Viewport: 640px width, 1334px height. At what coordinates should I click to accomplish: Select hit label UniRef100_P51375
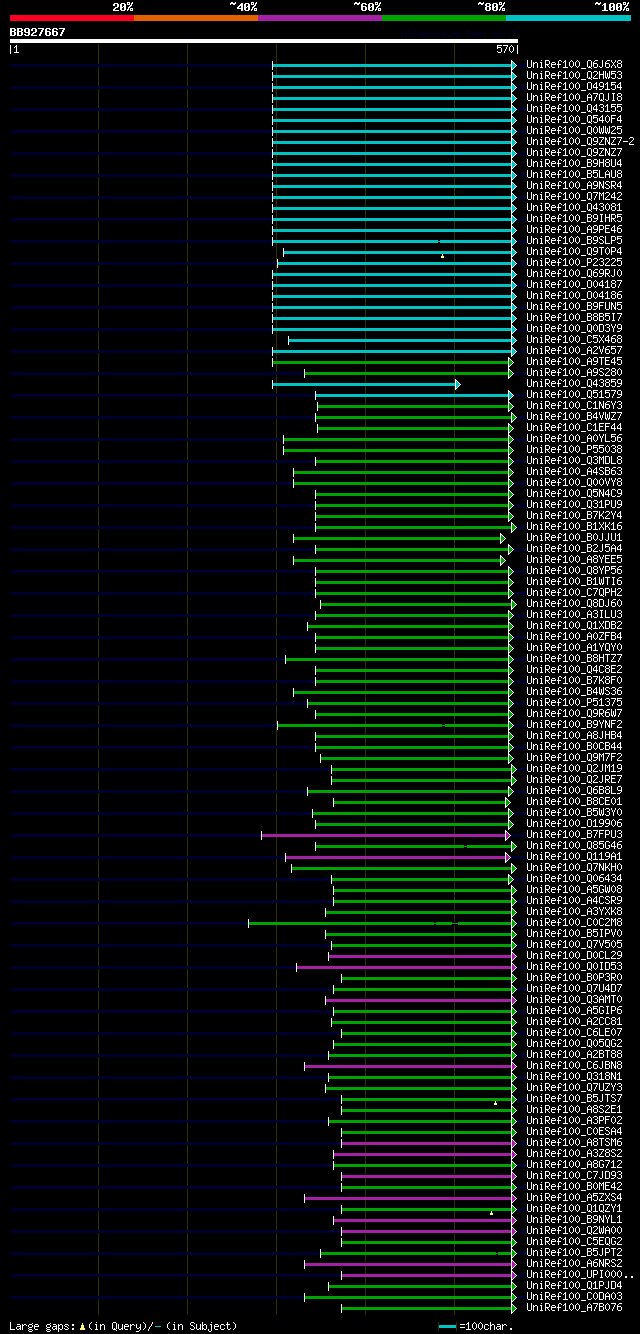pyautogui.click(x=574, y=702)
